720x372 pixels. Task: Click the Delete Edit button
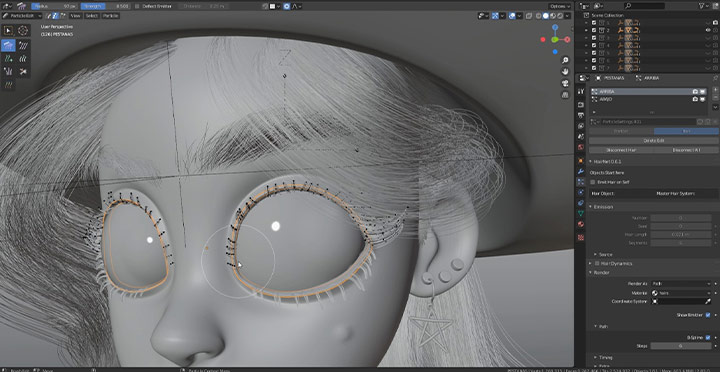pos(654,141)
